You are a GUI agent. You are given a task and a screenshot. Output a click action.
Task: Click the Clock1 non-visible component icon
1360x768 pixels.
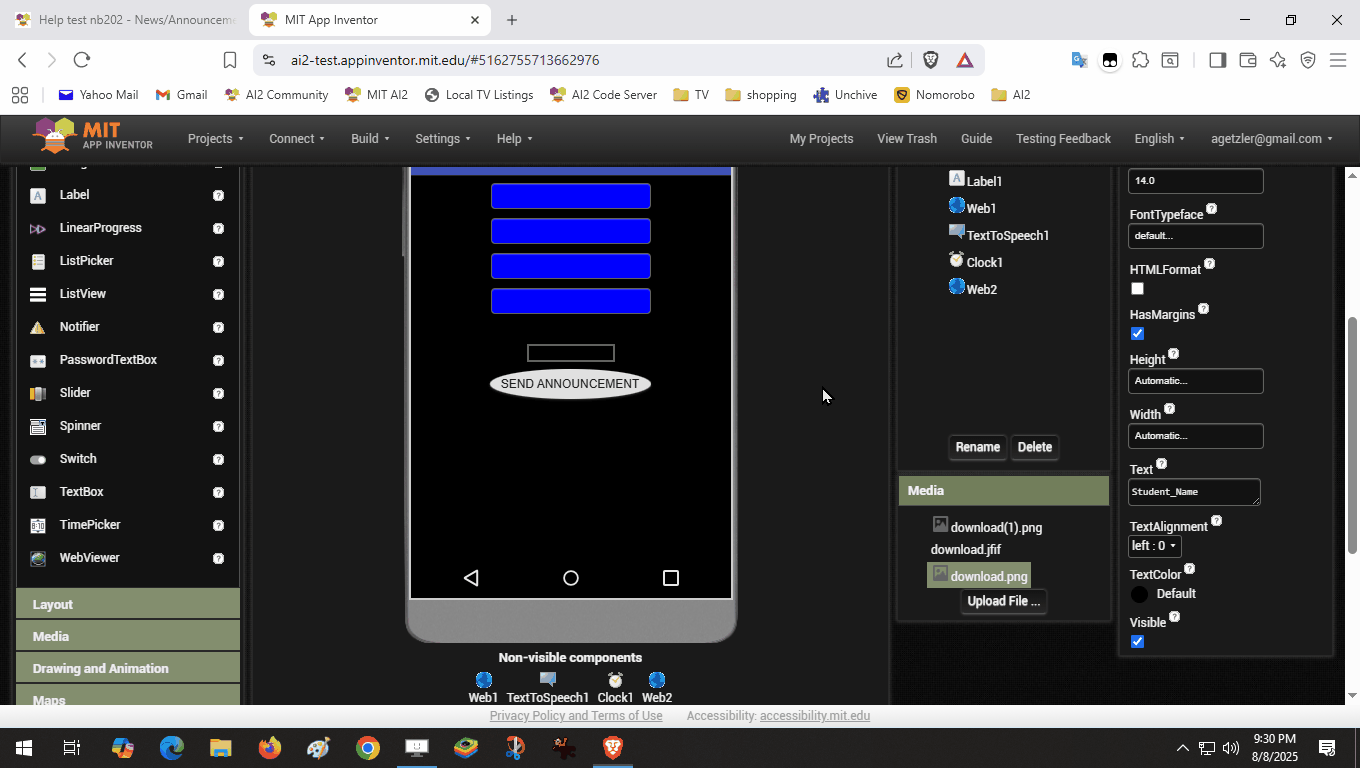tap(615, 680)
